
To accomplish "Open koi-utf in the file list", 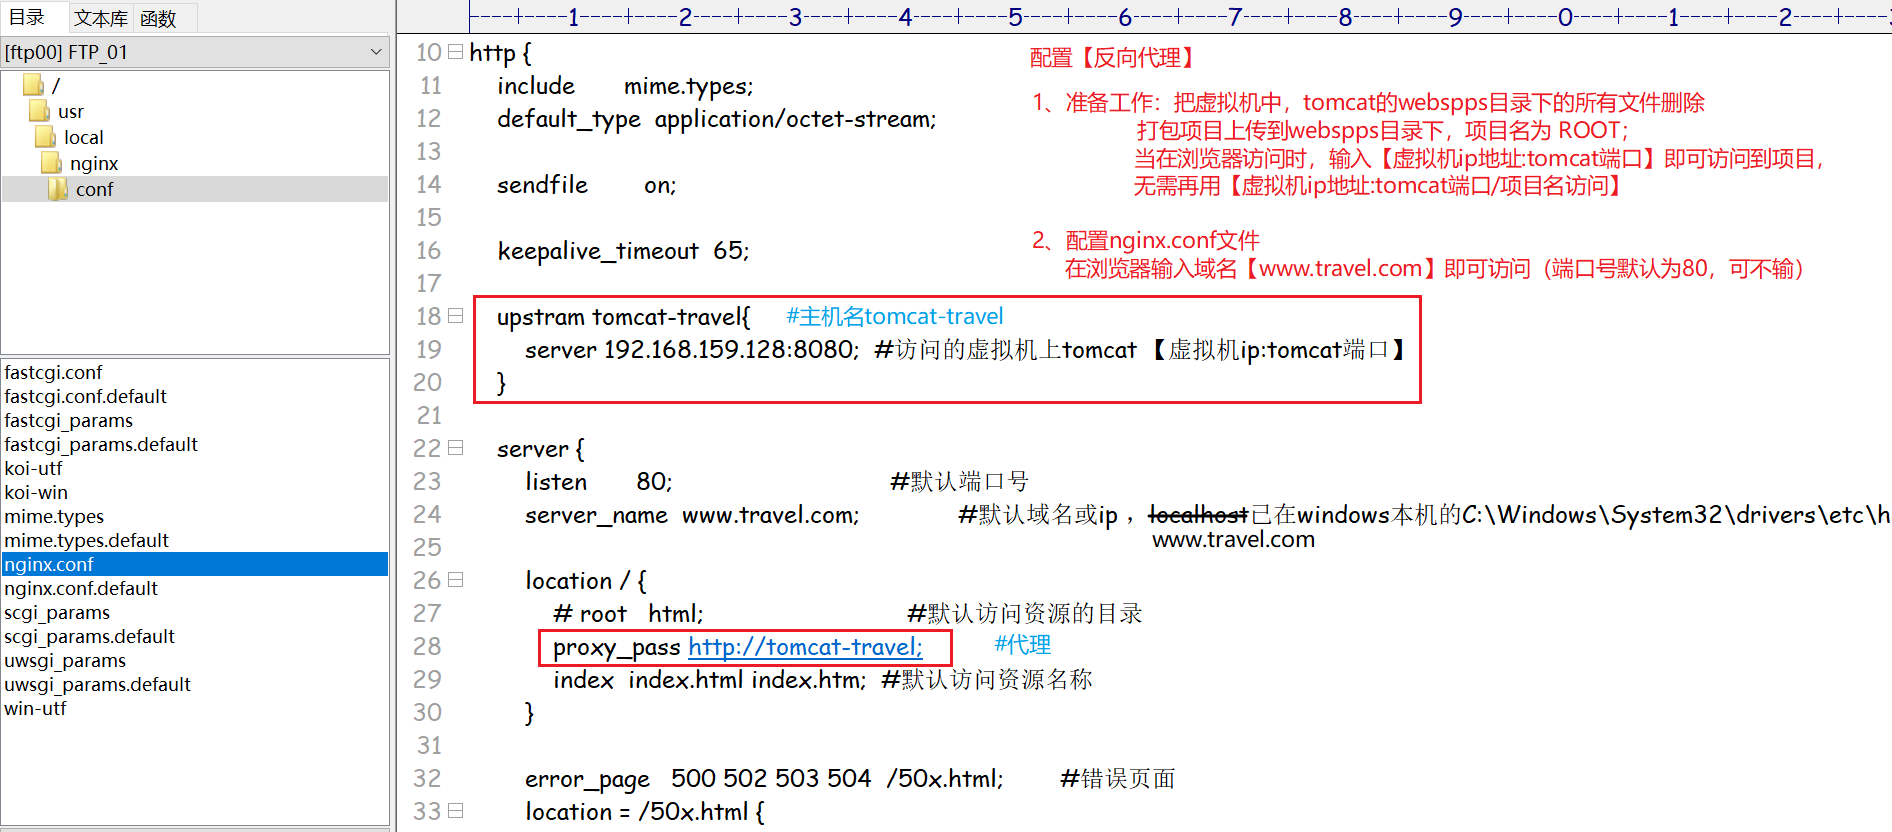I will tap(33, 468).
